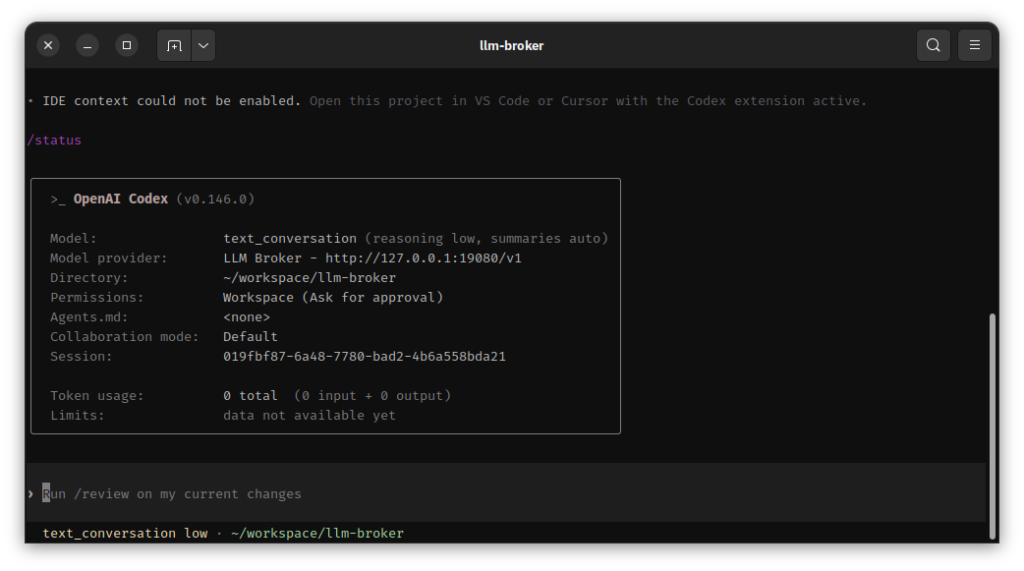The width and height of the screenshot is (1024, 571).
Task: Click the Agents.md <none> value
Action: tap(246, 317)
